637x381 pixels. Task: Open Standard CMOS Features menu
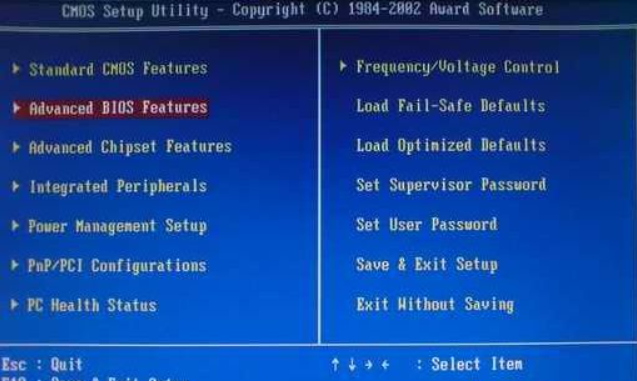[x=118, y=69]
